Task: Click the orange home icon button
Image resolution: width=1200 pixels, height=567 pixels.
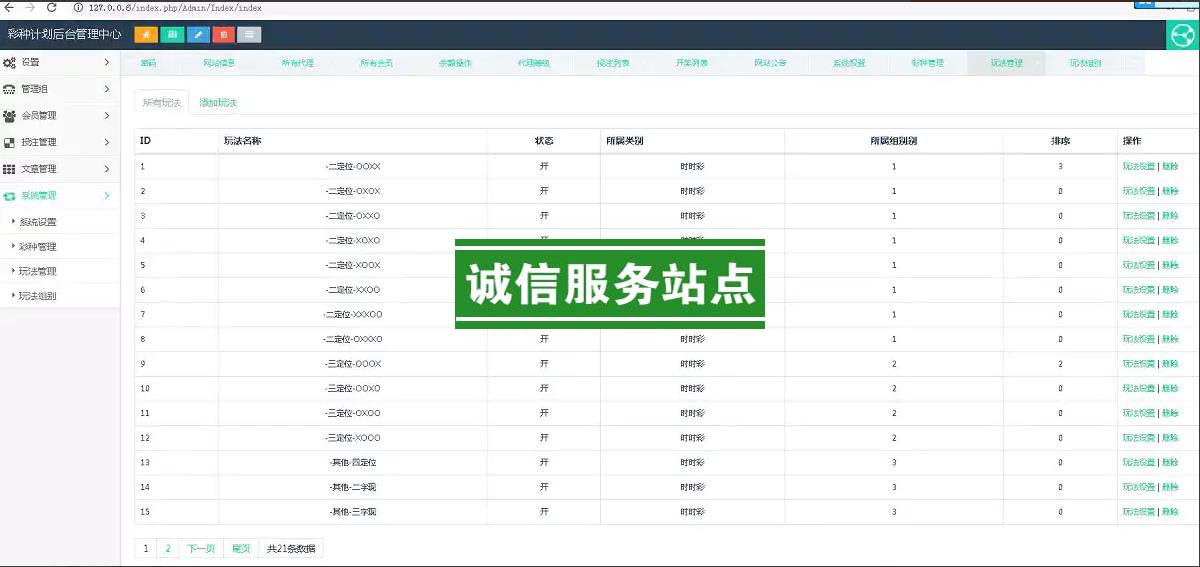Action: [146, 35]
